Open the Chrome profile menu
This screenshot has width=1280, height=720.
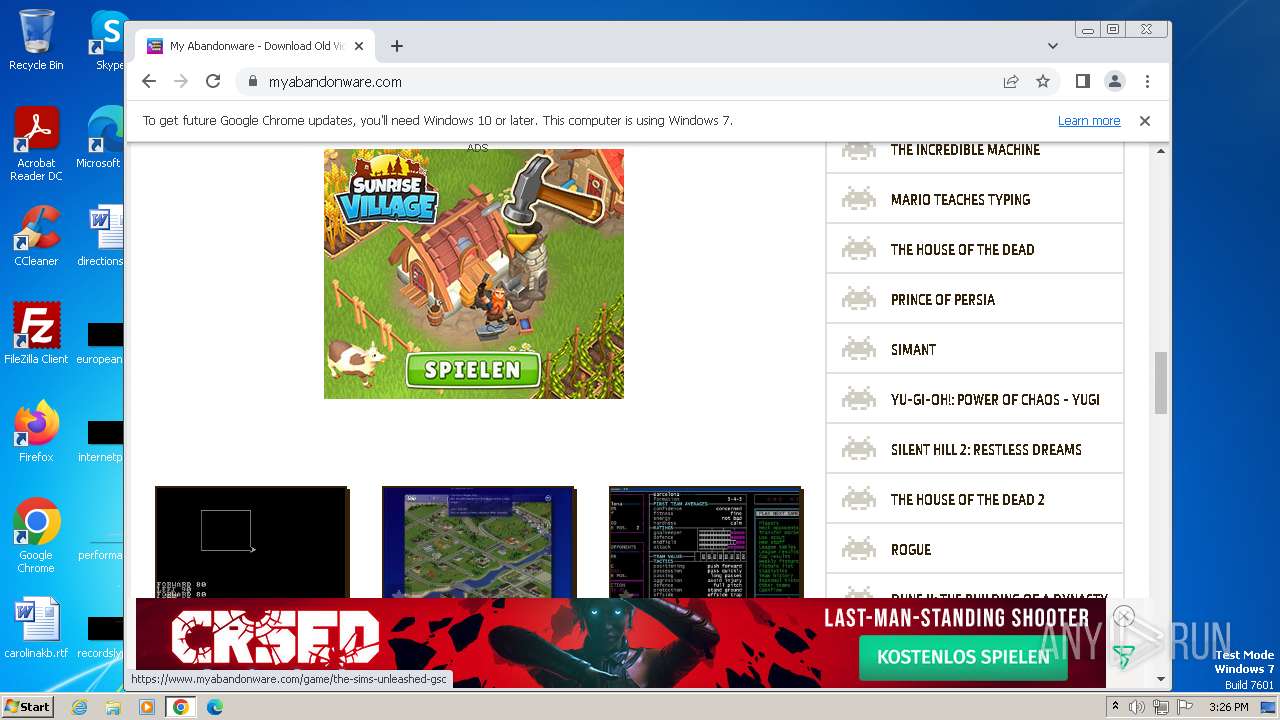click(x=1114, y=82)
